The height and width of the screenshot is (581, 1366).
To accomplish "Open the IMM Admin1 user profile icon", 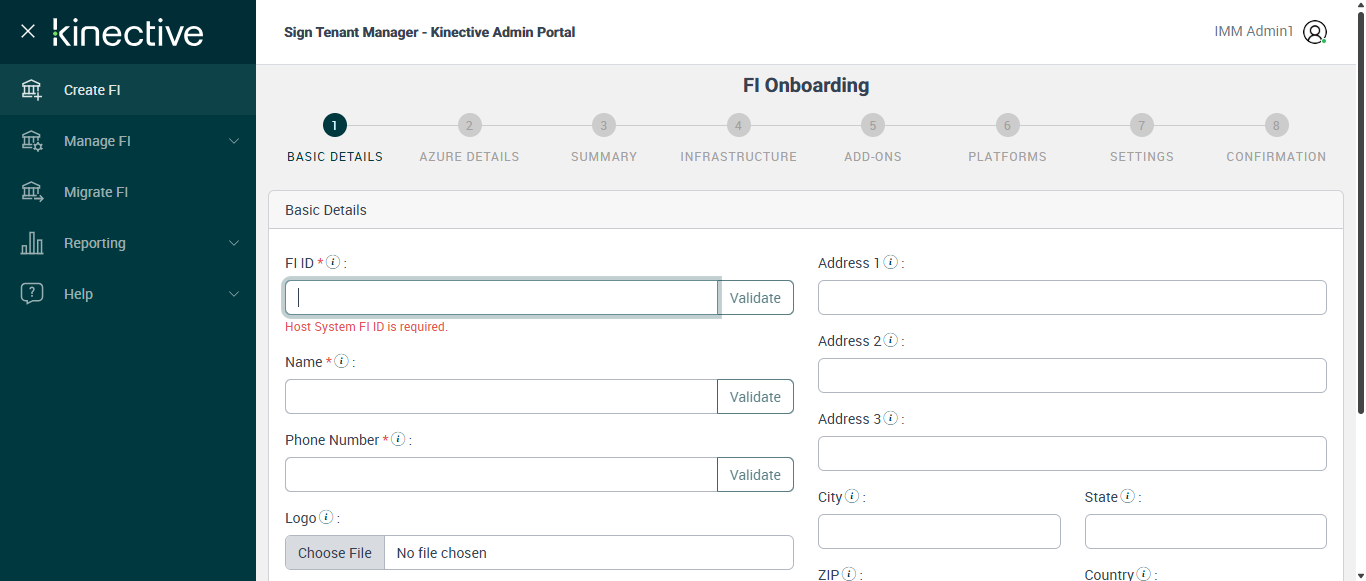I will pyautogui.click(x=1315, y=32).
